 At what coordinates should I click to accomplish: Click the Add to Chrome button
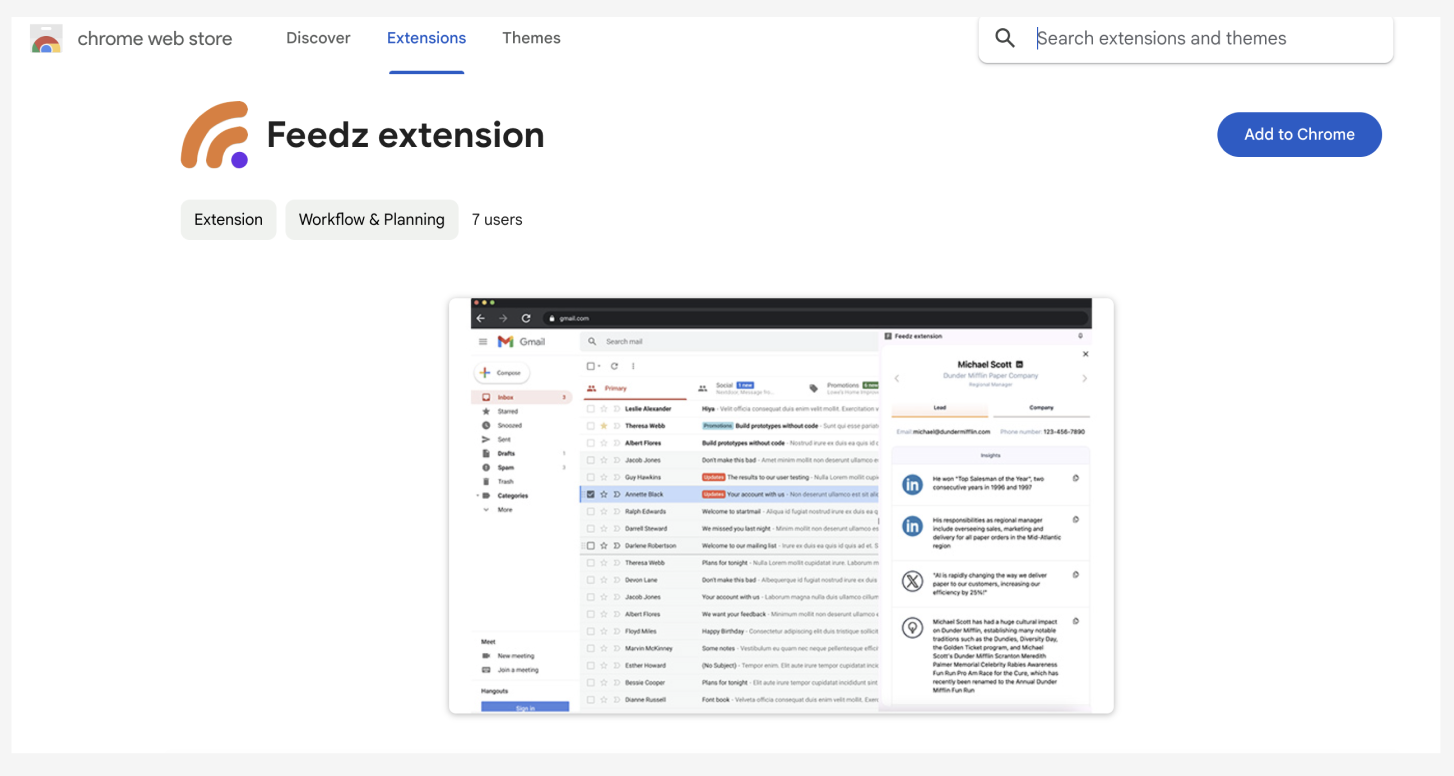[x=1299, y=134]
